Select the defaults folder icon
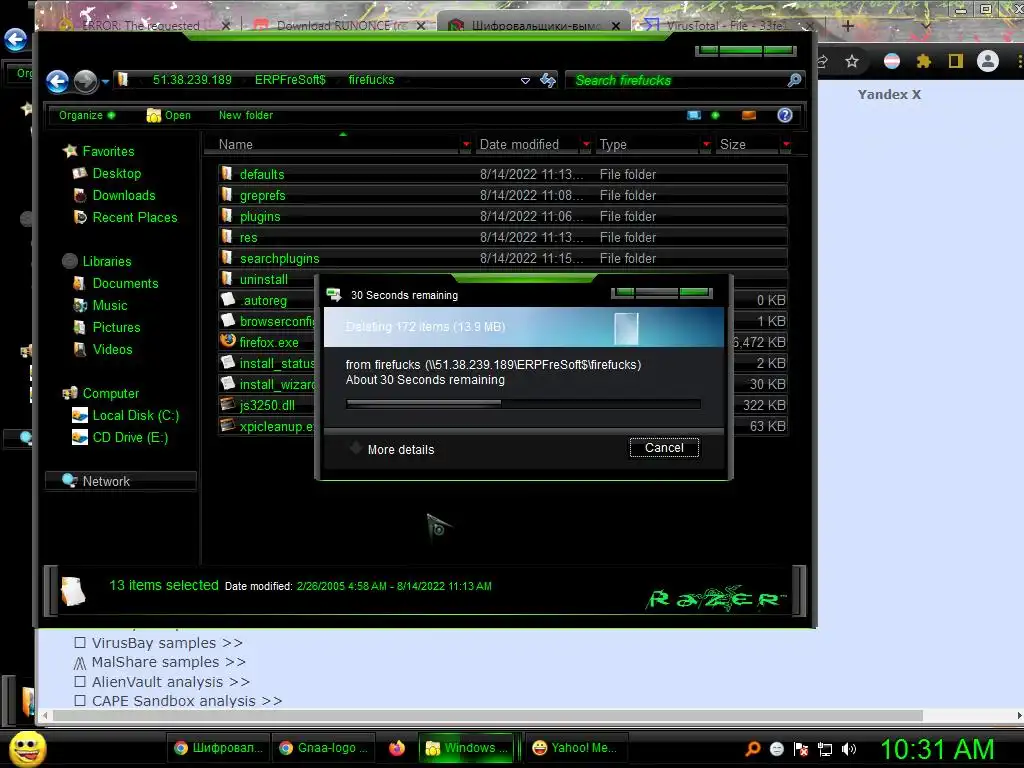The width and height of the screenshot is (1024, 768). (227, 174)
